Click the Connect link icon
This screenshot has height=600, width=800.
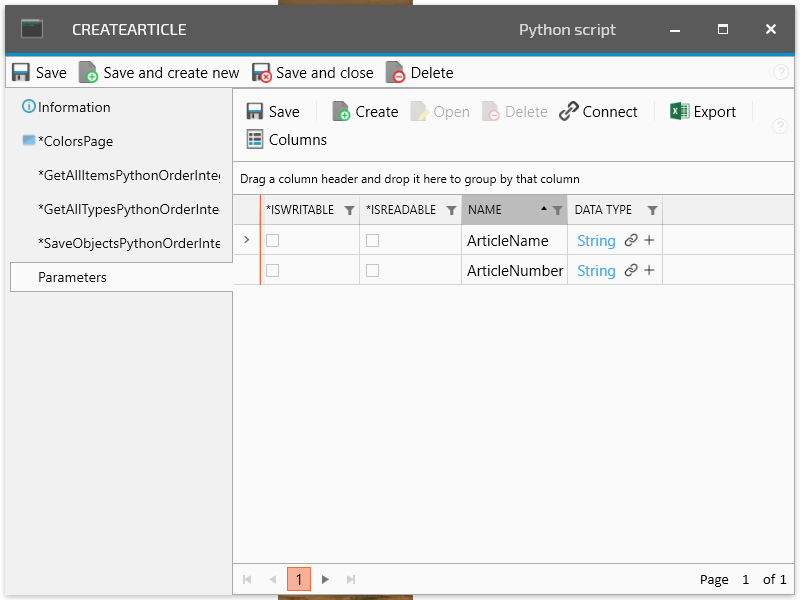pyautogui.click(x=569, y=112)
